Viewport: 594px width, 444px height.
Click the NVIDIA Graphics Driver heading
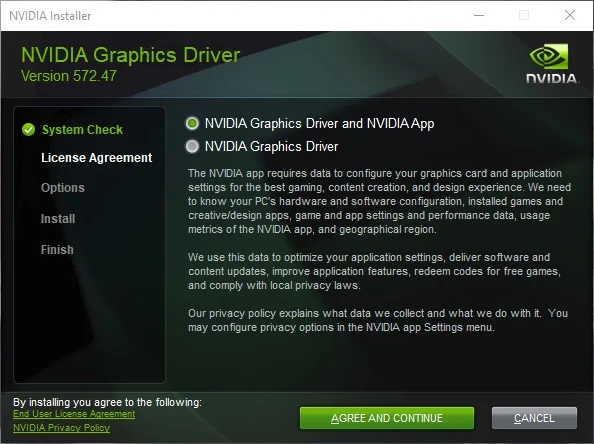pos(130,55)
